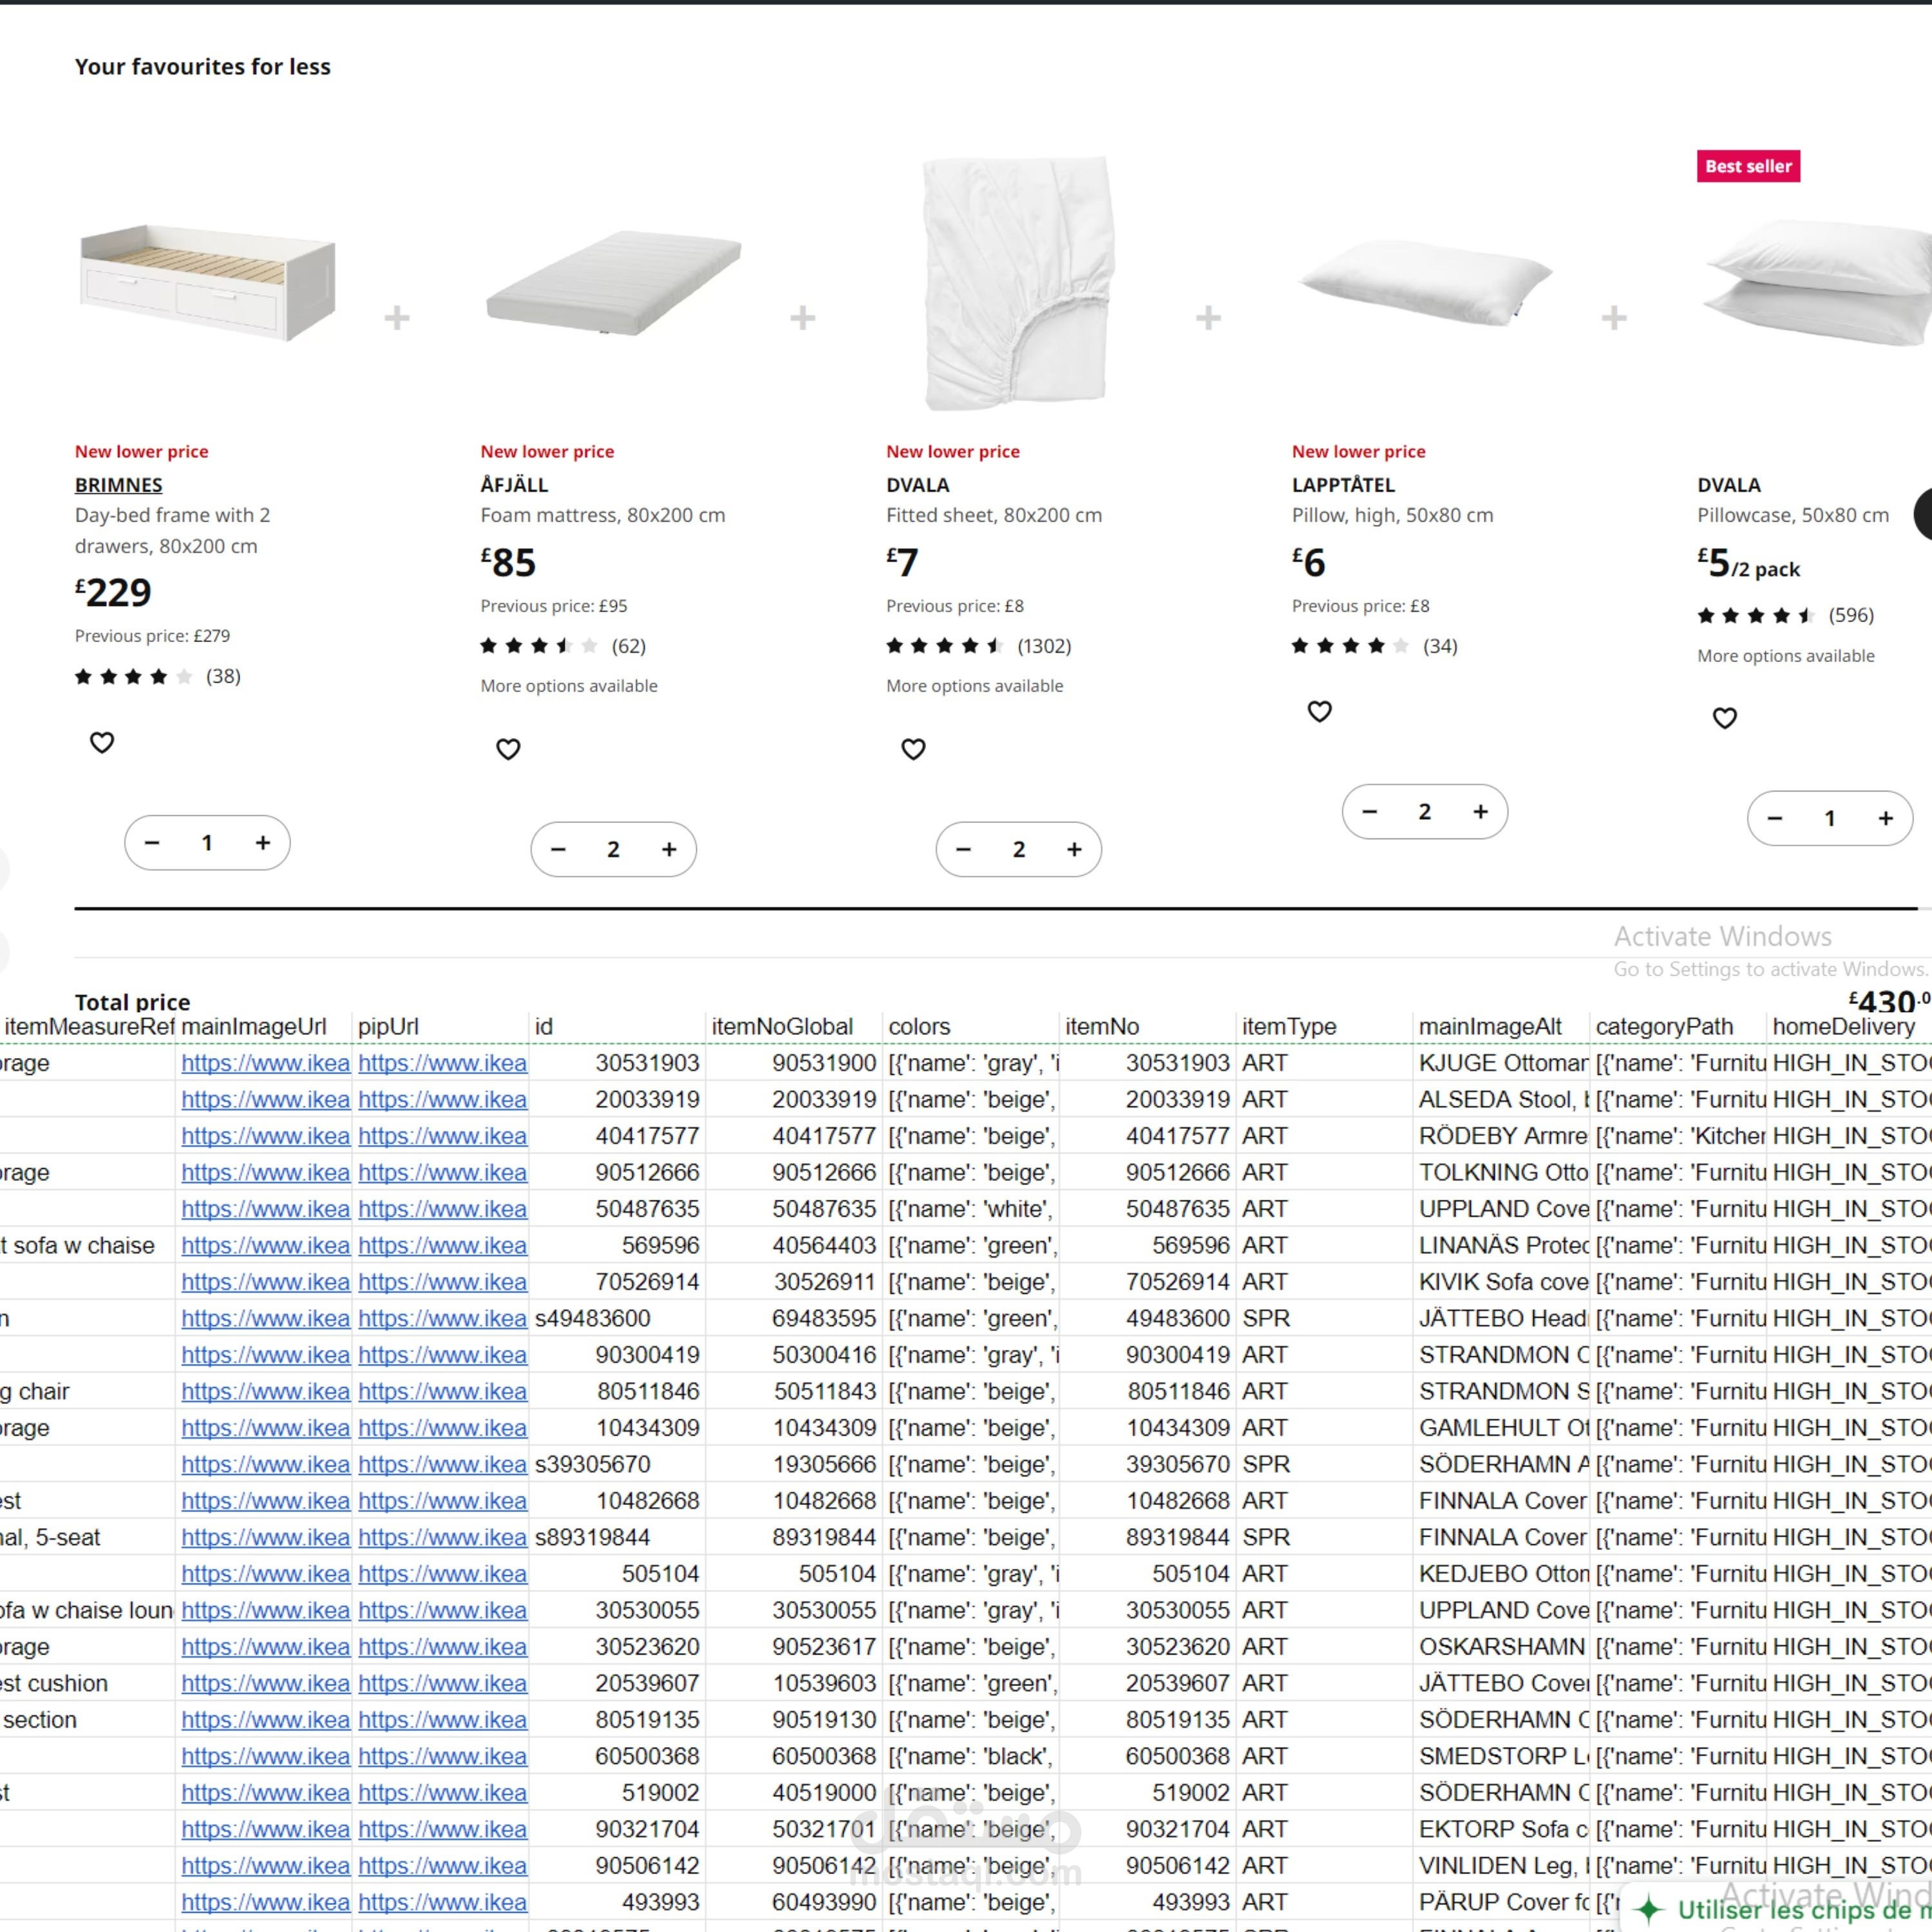The width and height of the screenshot is (1932, 1932).
Task: Select the 'itemNoGlobal' column header
Action: pos(795,1026)
